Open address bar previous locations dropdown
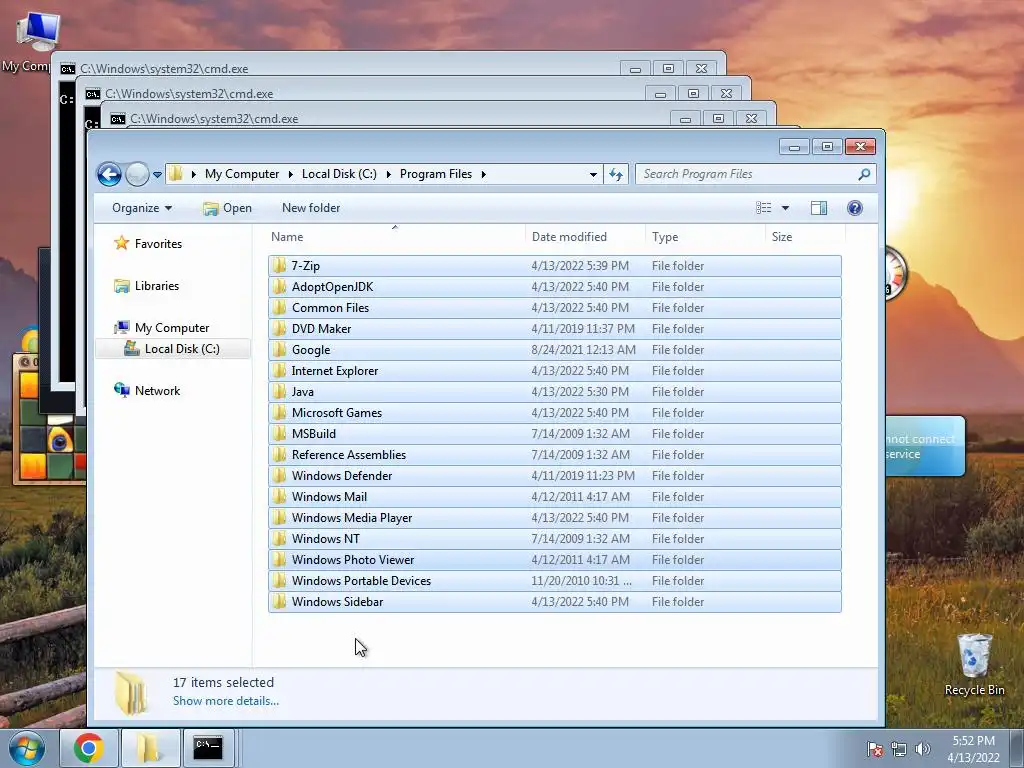 [x=593, y=174]
